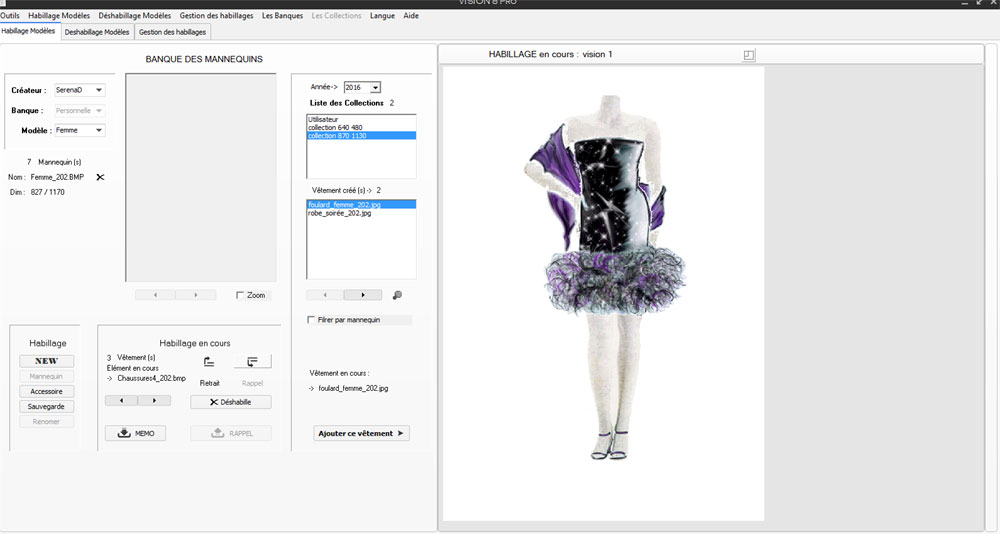Click the small square icon in the Habillage header

tap(749, 55)
